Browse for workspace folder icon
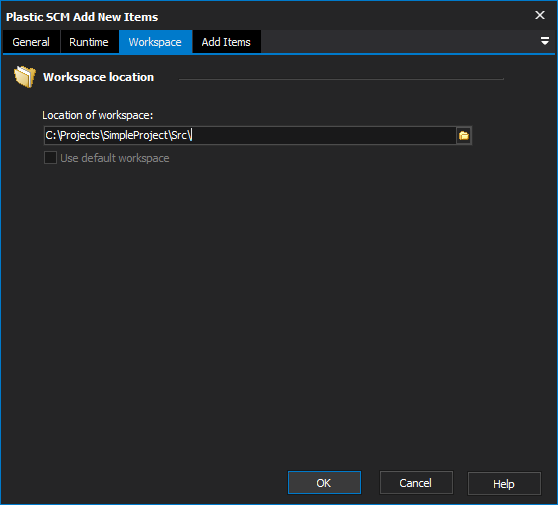 click(464, 136)
